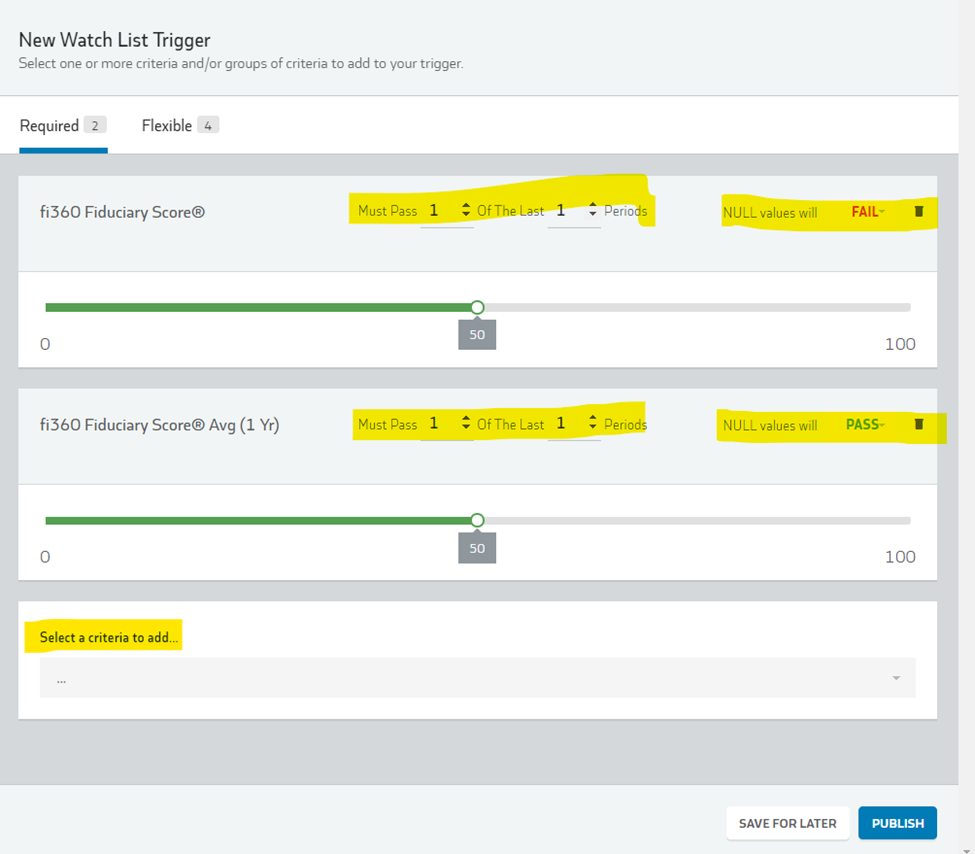Click Of The Last stepper for Fiduciary Score®
Viewport: 975px width, 854px height.
point(593,210)
